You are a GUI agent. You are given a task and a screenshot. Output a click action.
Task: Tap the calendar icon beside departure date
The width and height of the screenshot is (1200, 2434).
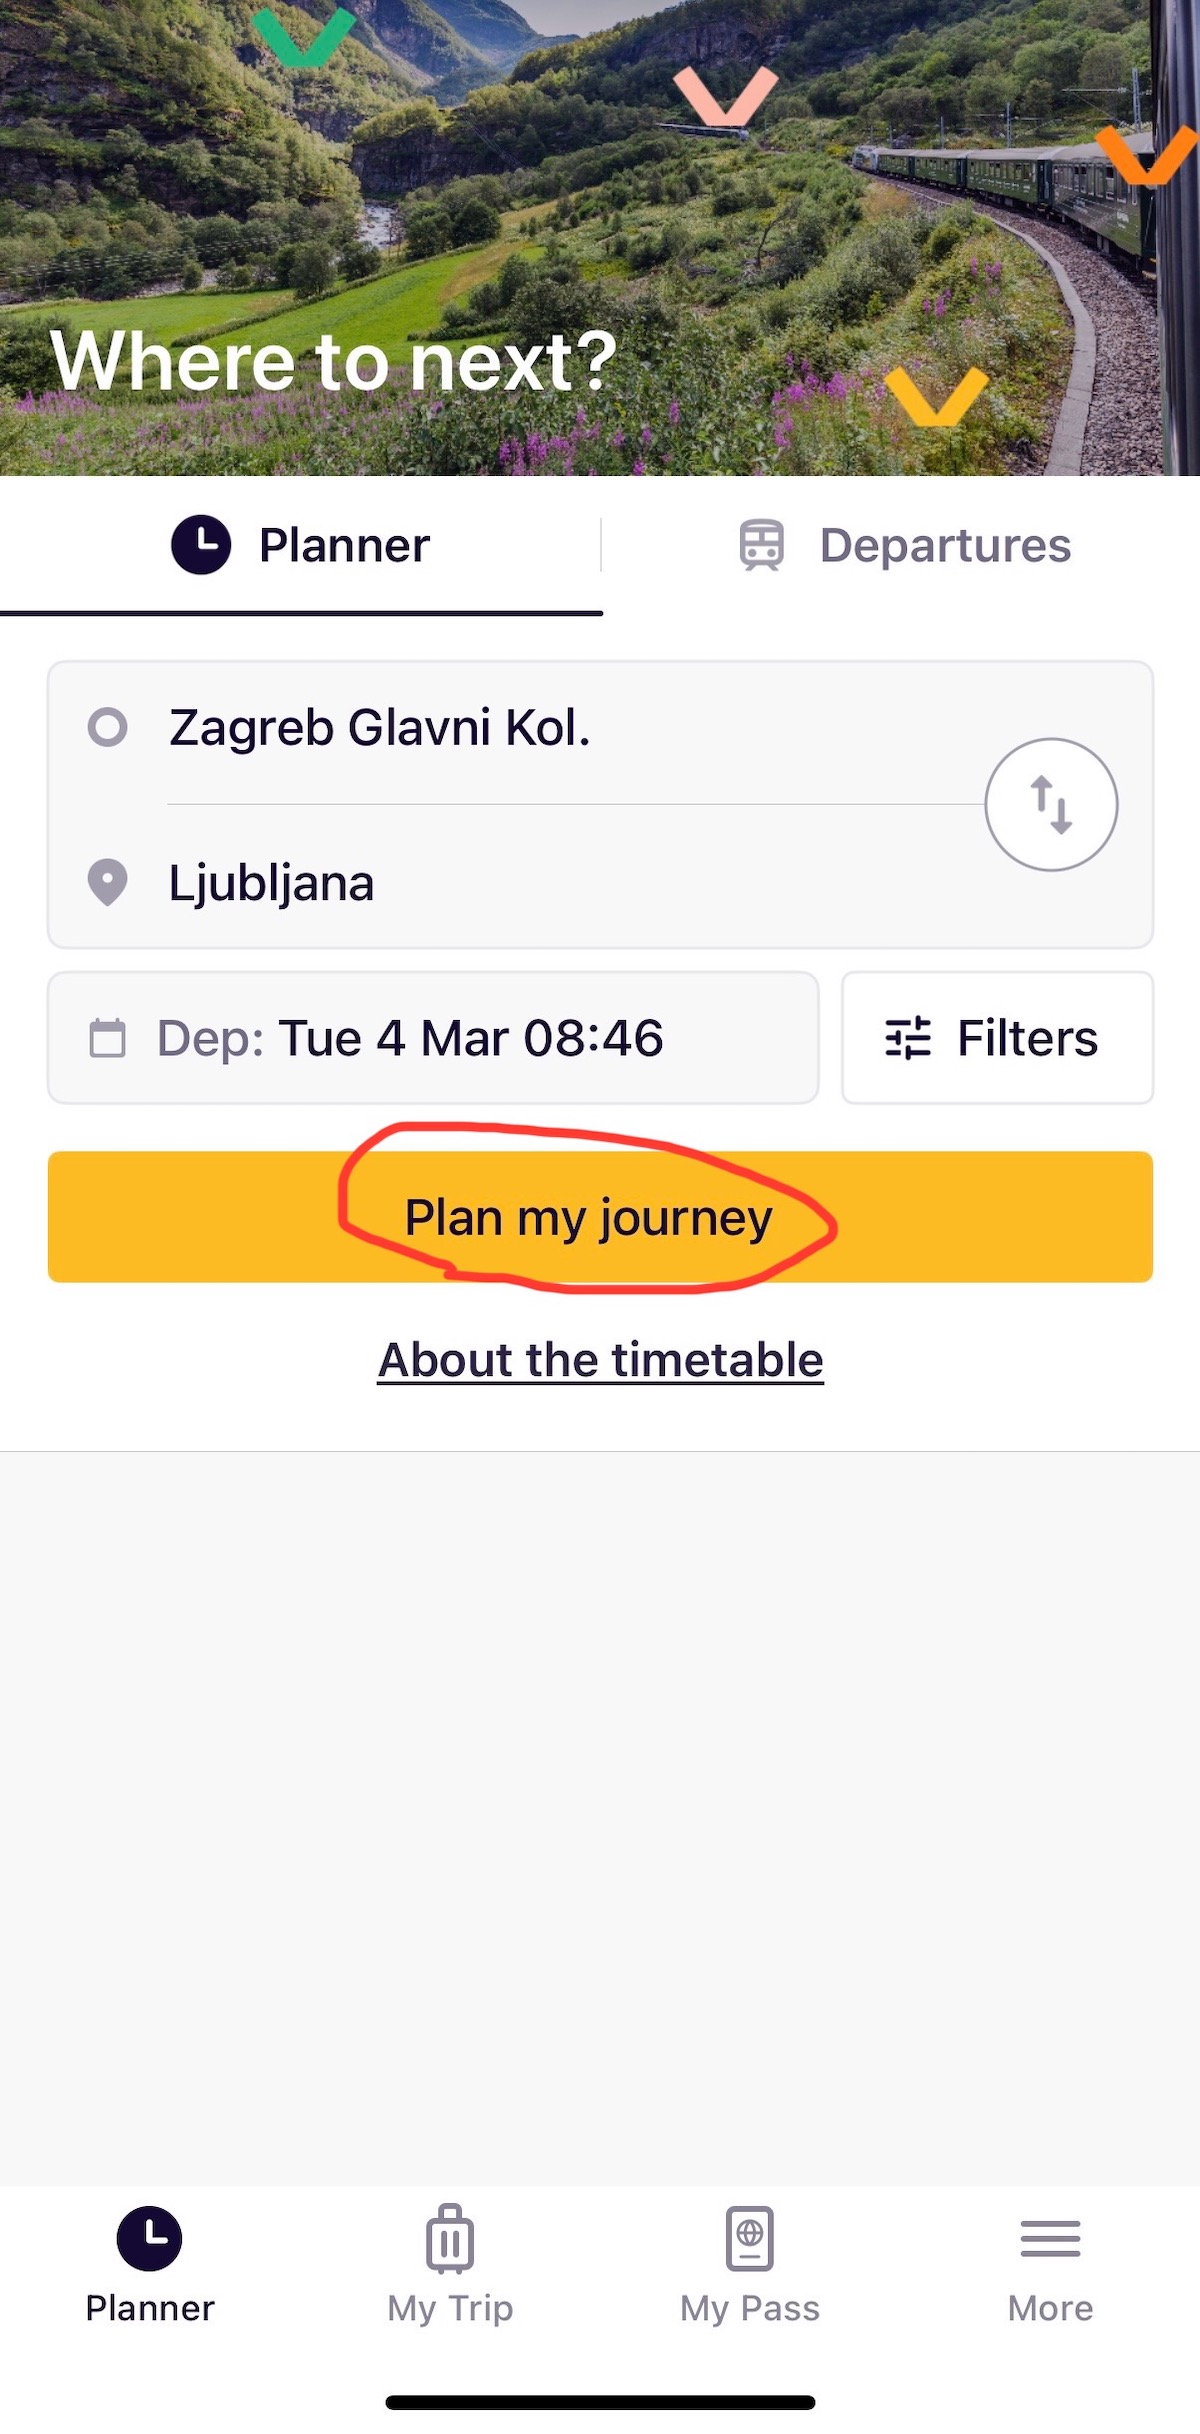pos(108,1038)
